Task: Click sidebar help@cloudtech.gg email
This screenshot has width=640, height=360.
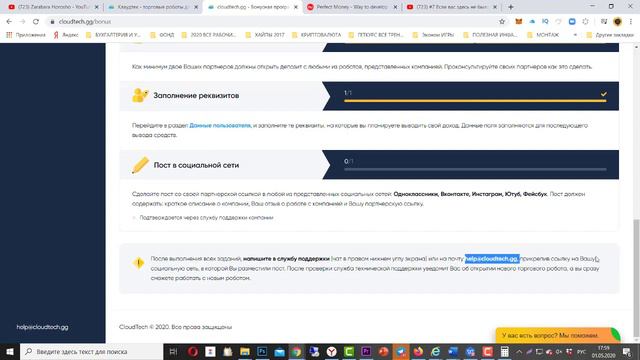Action: (42, 327)
